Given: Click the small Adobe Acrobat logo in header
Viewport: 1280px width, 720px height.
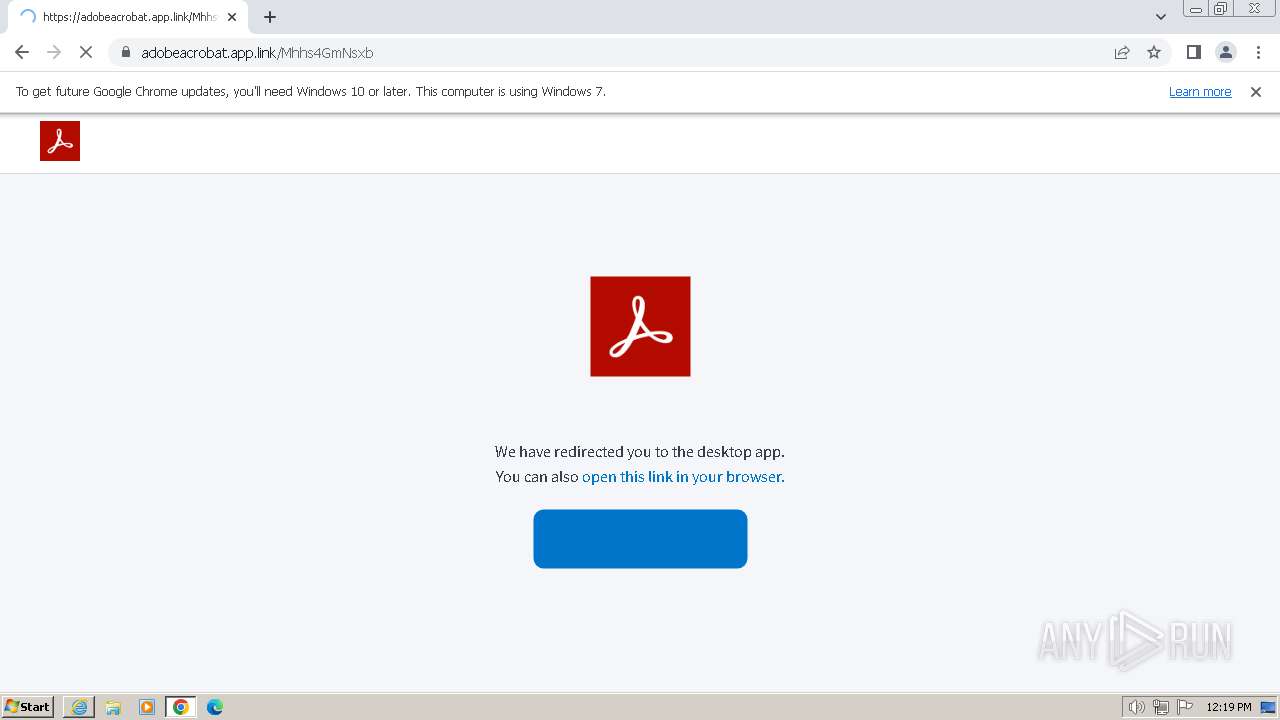Looking at the screenshot, I should click(60, 141).
